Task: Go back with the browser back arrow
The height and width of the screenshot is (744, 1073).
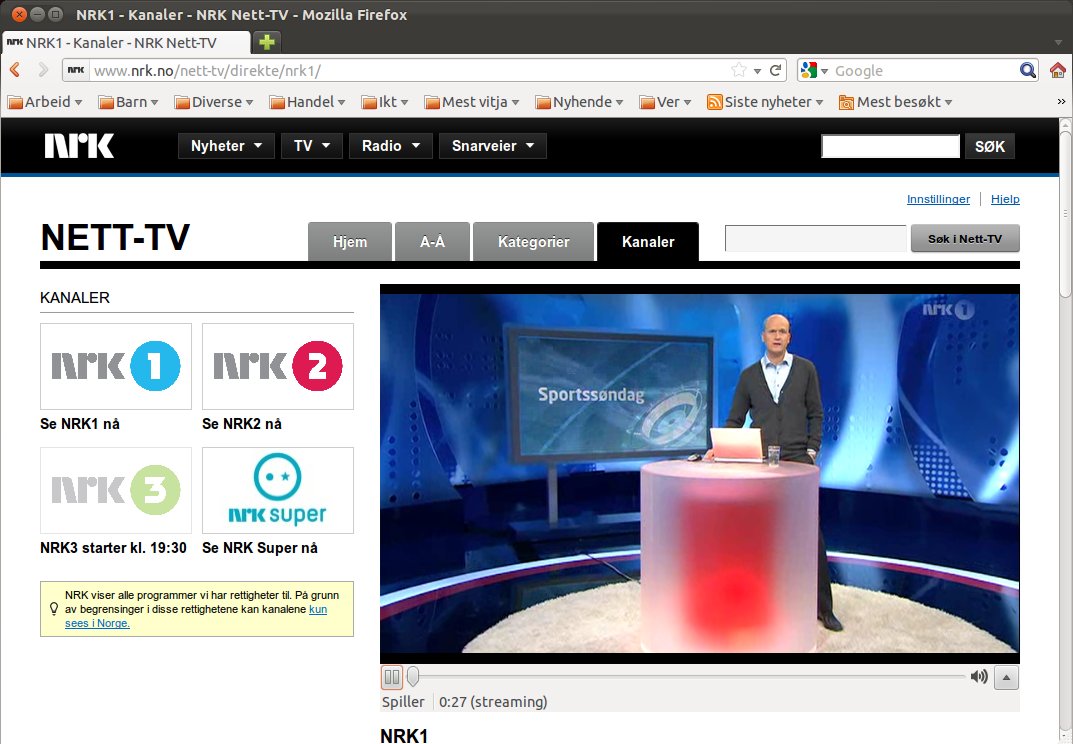Action: click(x=16, y=70)
